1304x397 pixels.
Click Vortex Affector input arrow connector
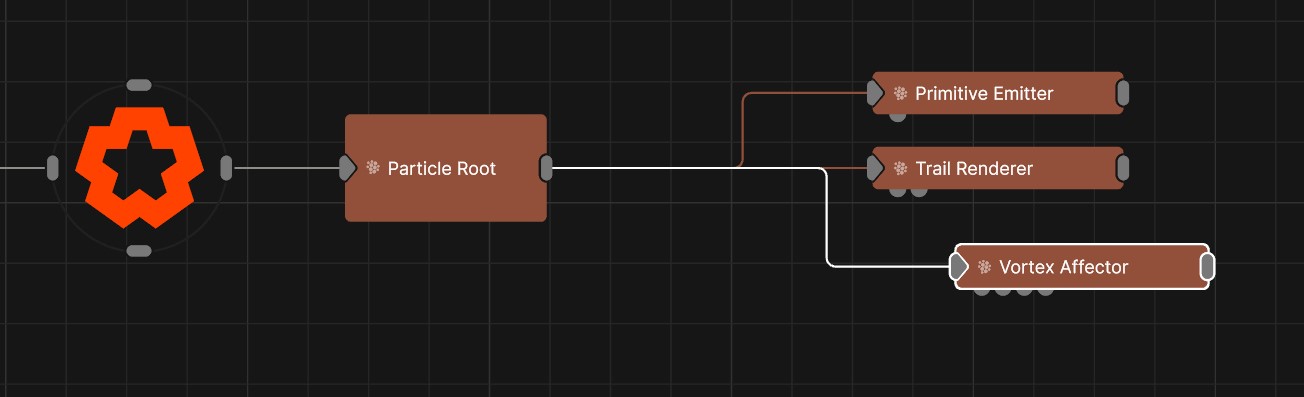point(959,267)
